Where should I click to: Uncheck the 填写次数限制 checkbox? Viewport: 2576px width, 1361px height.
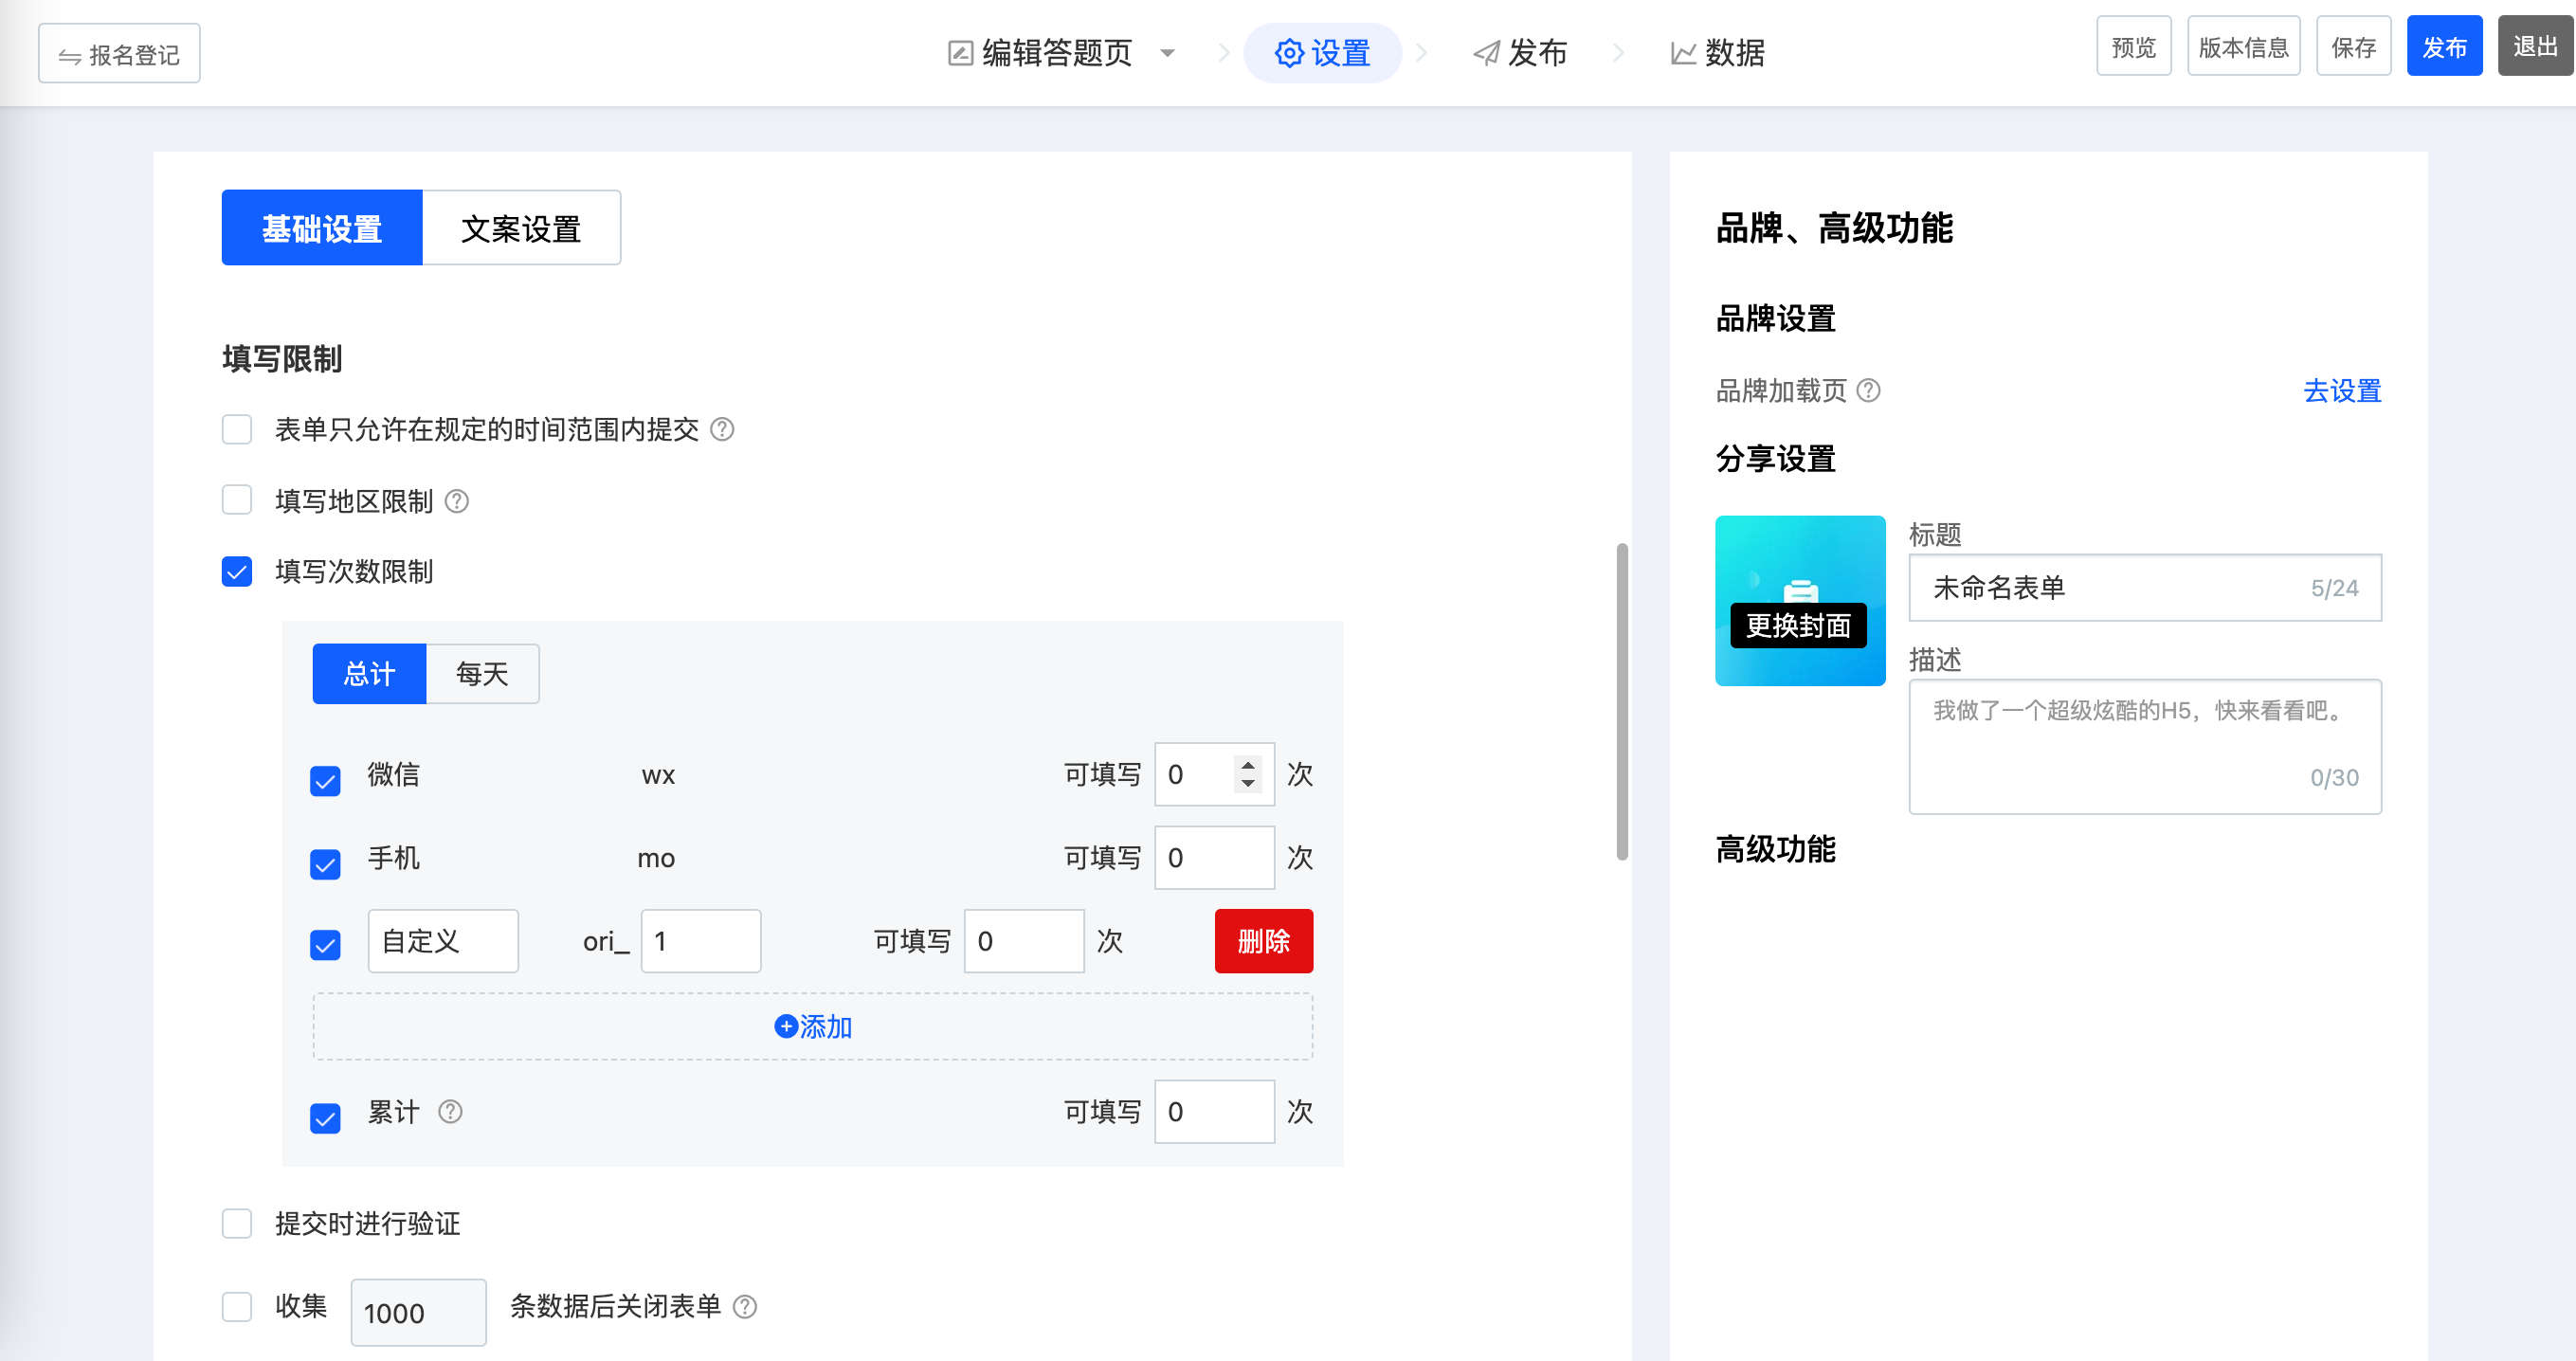point(237,572)
